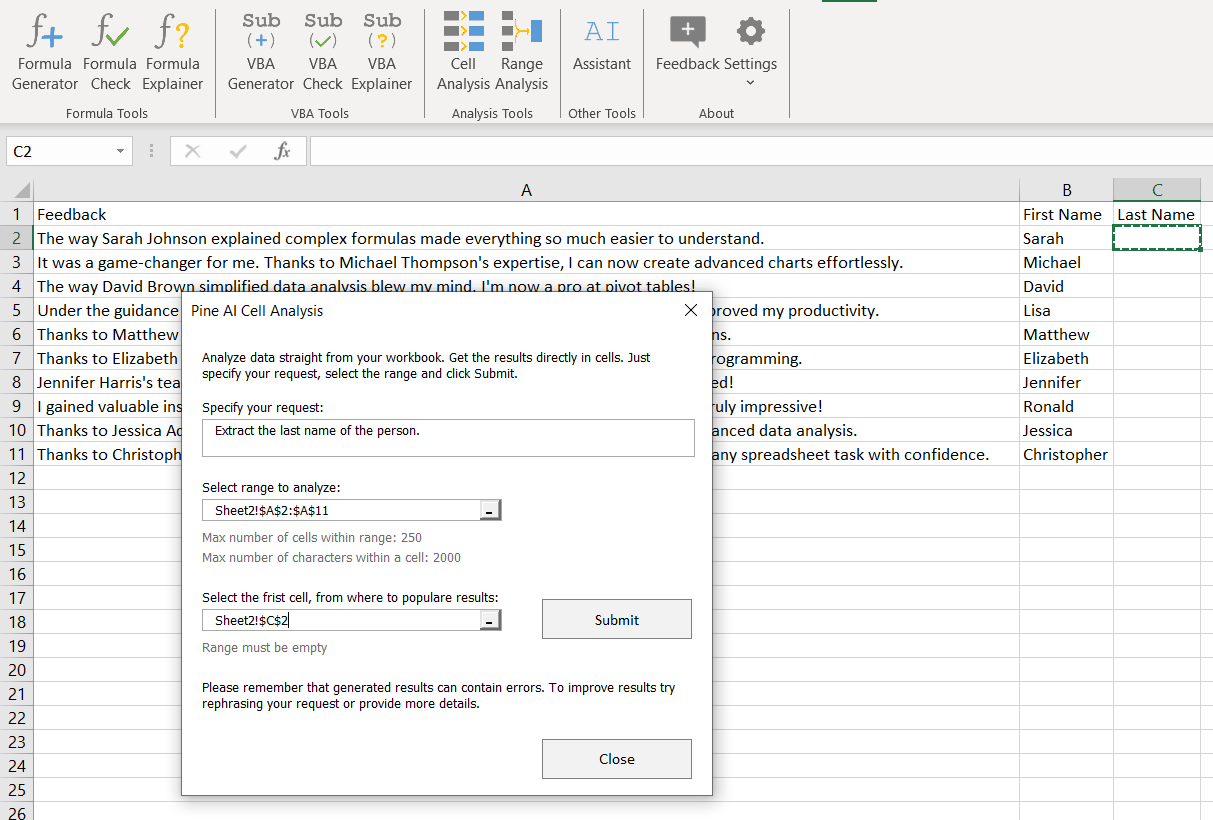Viewport: 1213px width, 820px height.
Task: Start the VBA Generator
Action: click(x=260, y=50)
